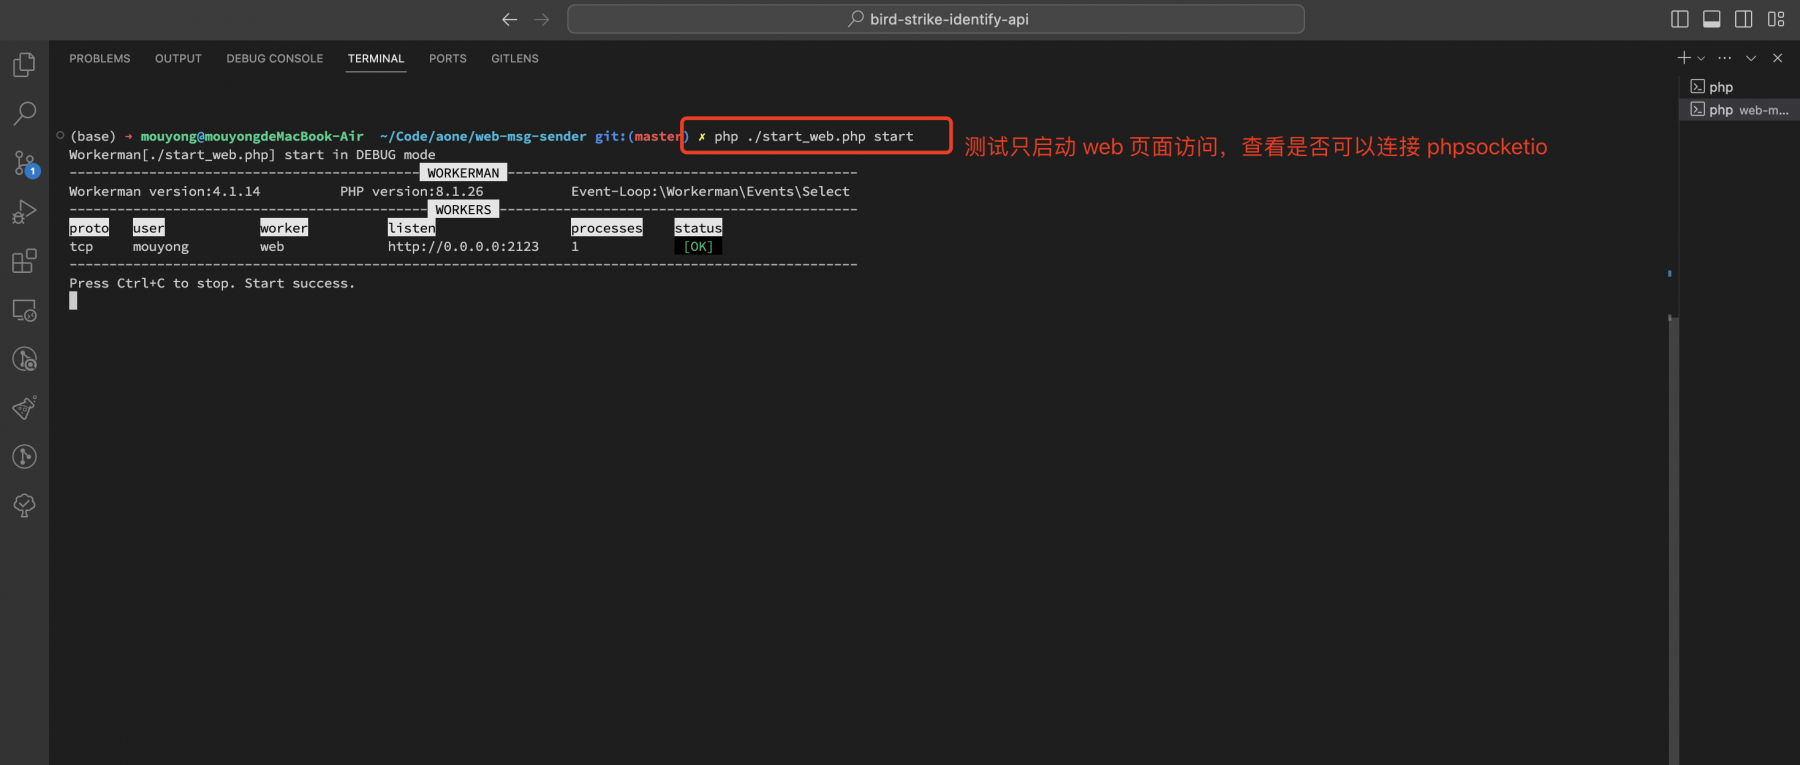The width and height of the screenshot is (1800, 765).
Task: Open the Run and Debug view
Action: pyautogui.click(x=24, y=212)
